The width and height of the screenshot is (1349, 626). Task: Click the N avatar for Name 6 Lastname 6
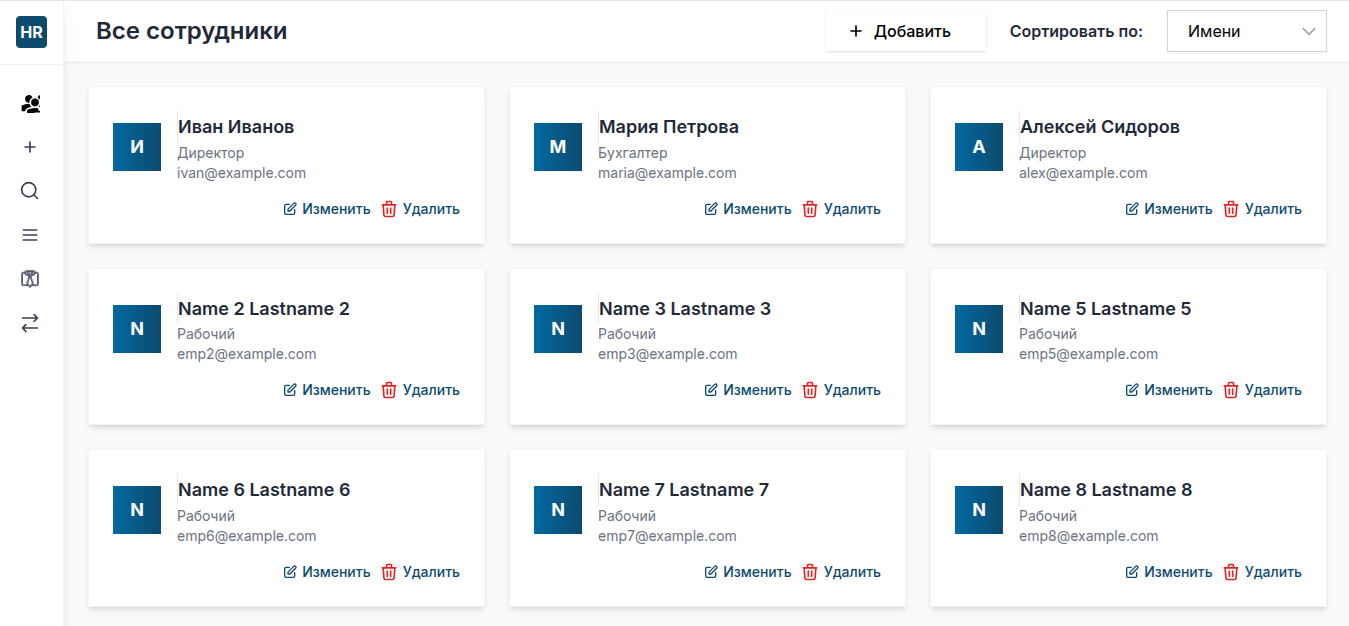(137, 510)
